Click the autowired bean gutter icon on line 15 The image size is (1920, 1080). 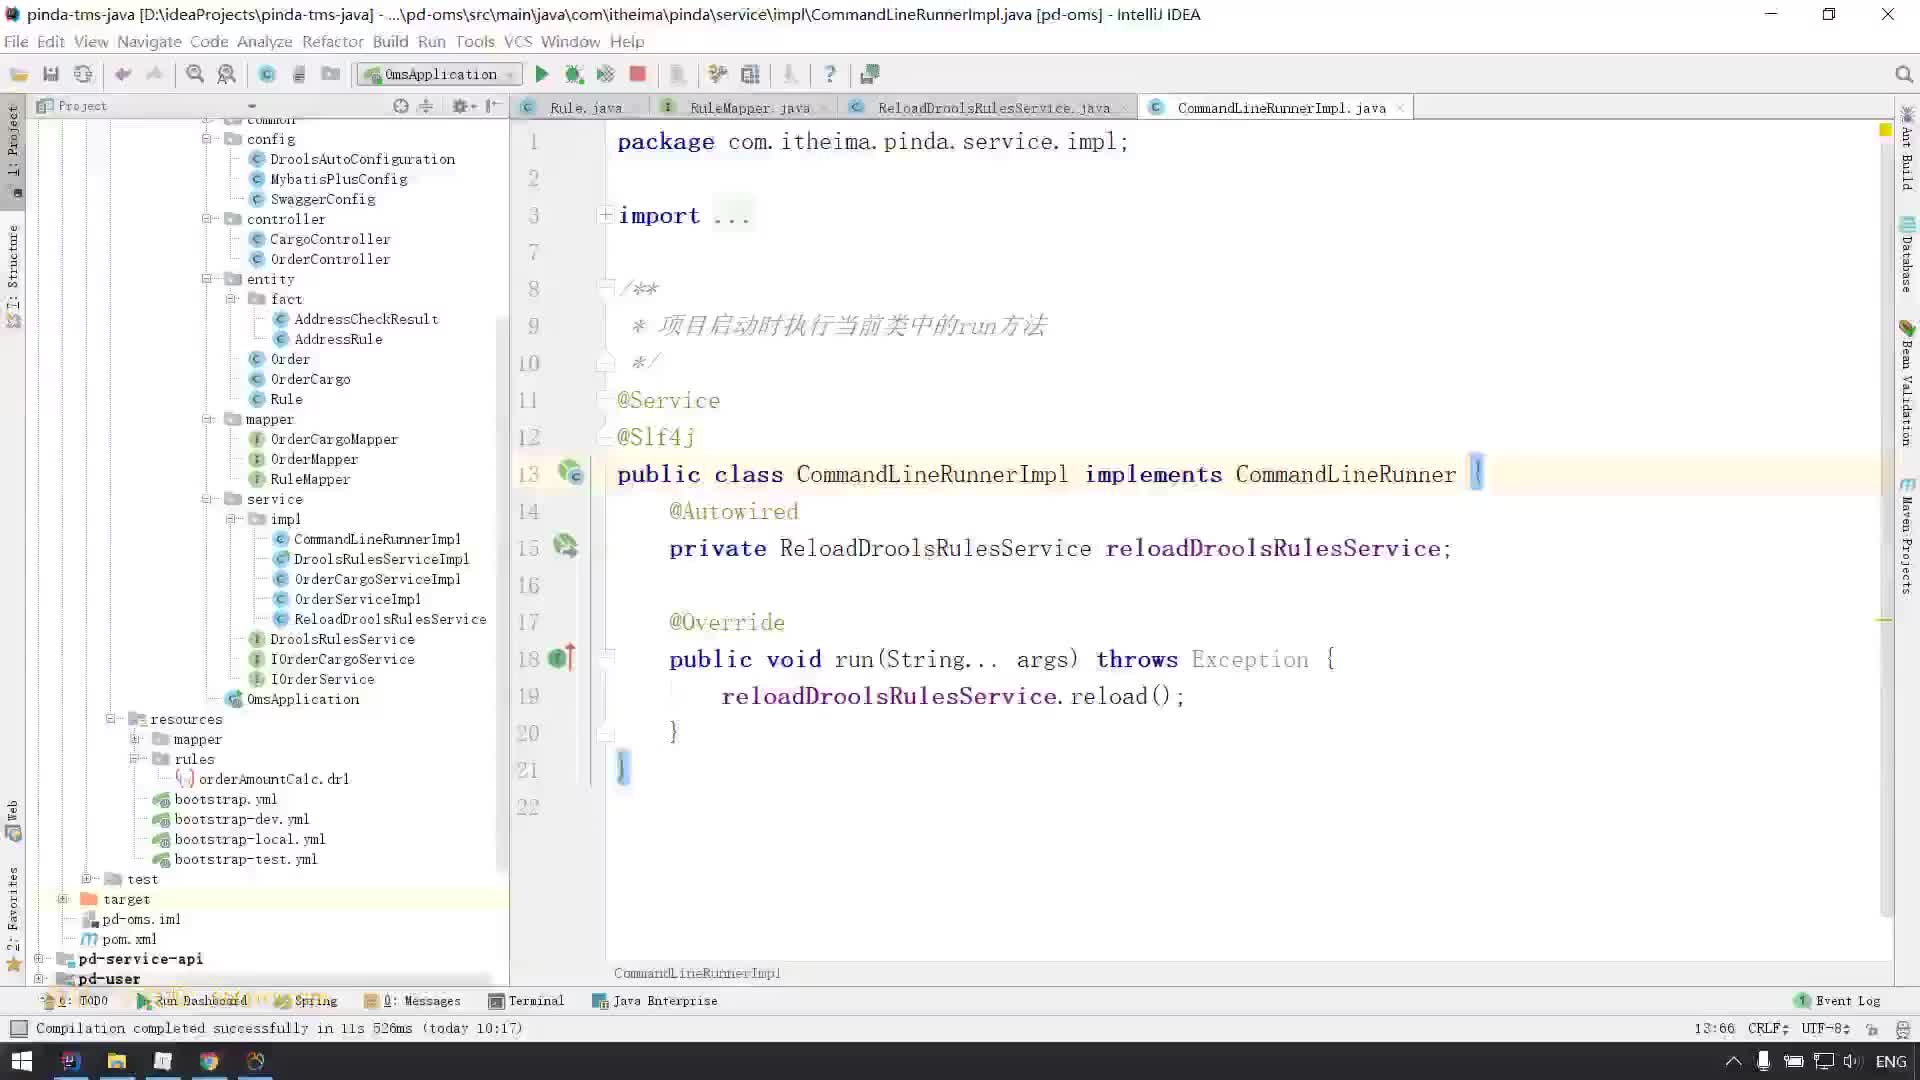click(565, 546)
